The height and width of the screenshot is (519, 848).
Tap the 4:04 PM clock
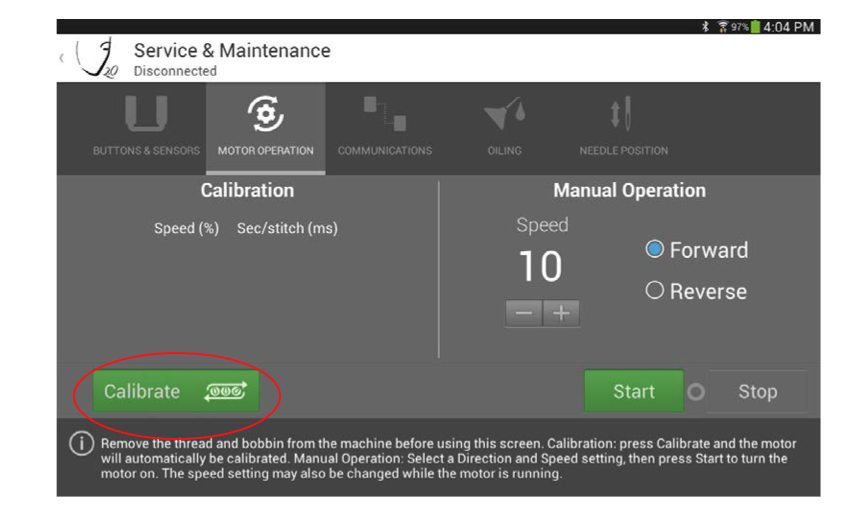(x=788, y=27)
